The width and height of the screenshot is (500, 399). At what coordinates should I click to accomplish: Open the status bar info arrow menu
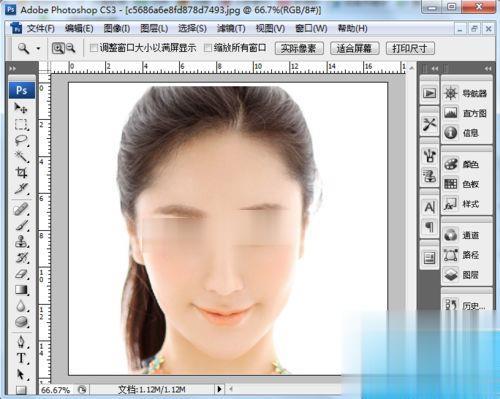(219, 389)
